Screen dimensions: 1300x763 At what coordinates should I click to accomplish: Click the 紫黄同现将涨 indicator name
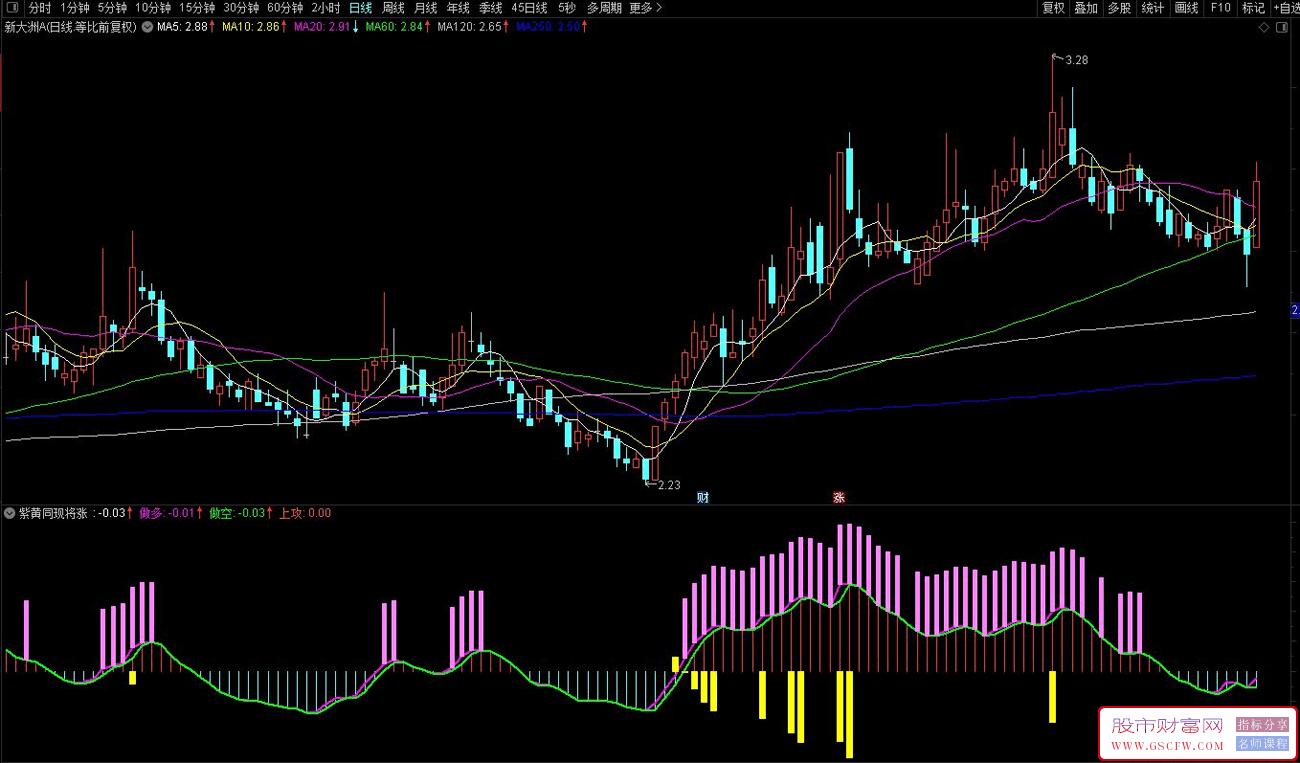click(x=53, y=513)
